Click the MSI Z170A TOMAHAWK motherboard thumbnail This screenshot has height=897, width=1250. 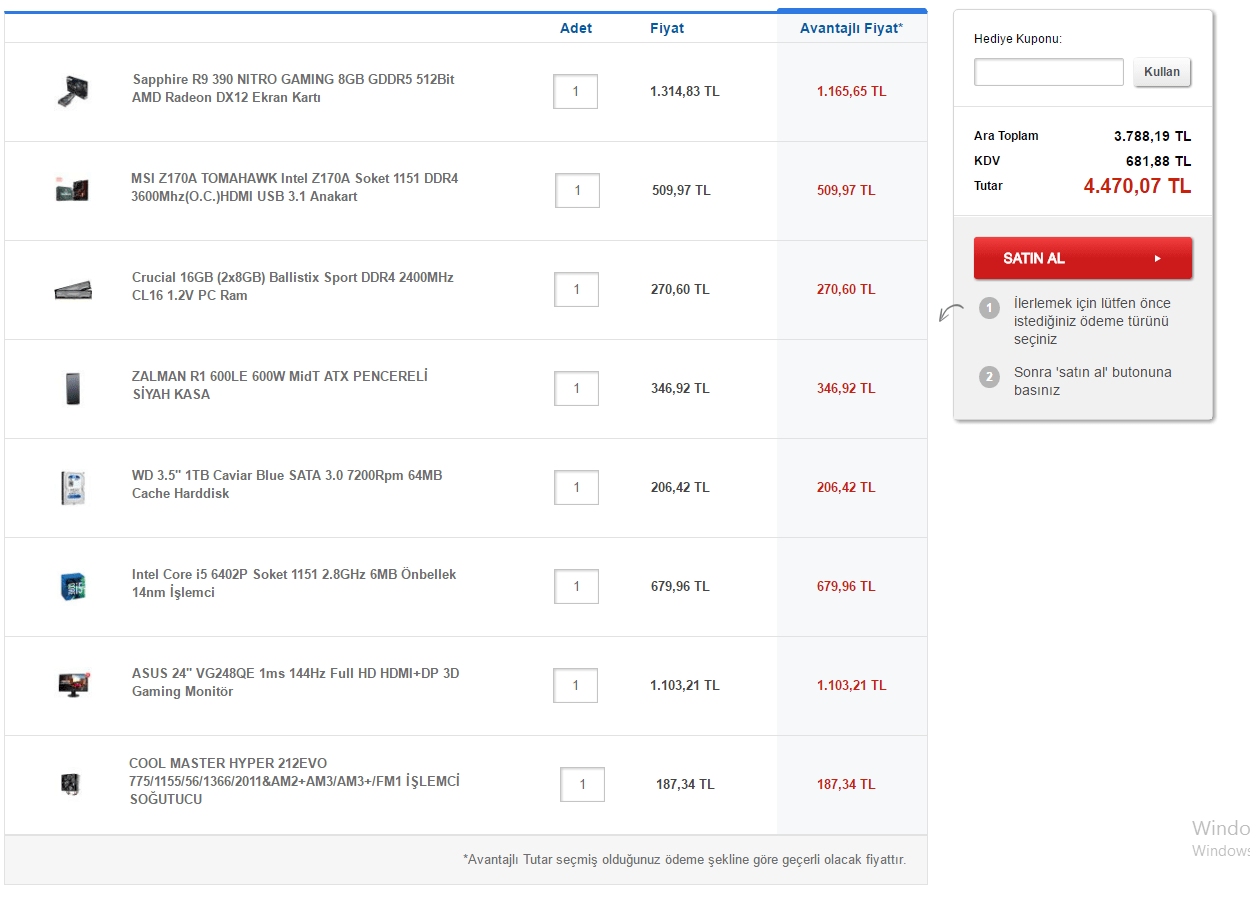(x=73, y=189)
